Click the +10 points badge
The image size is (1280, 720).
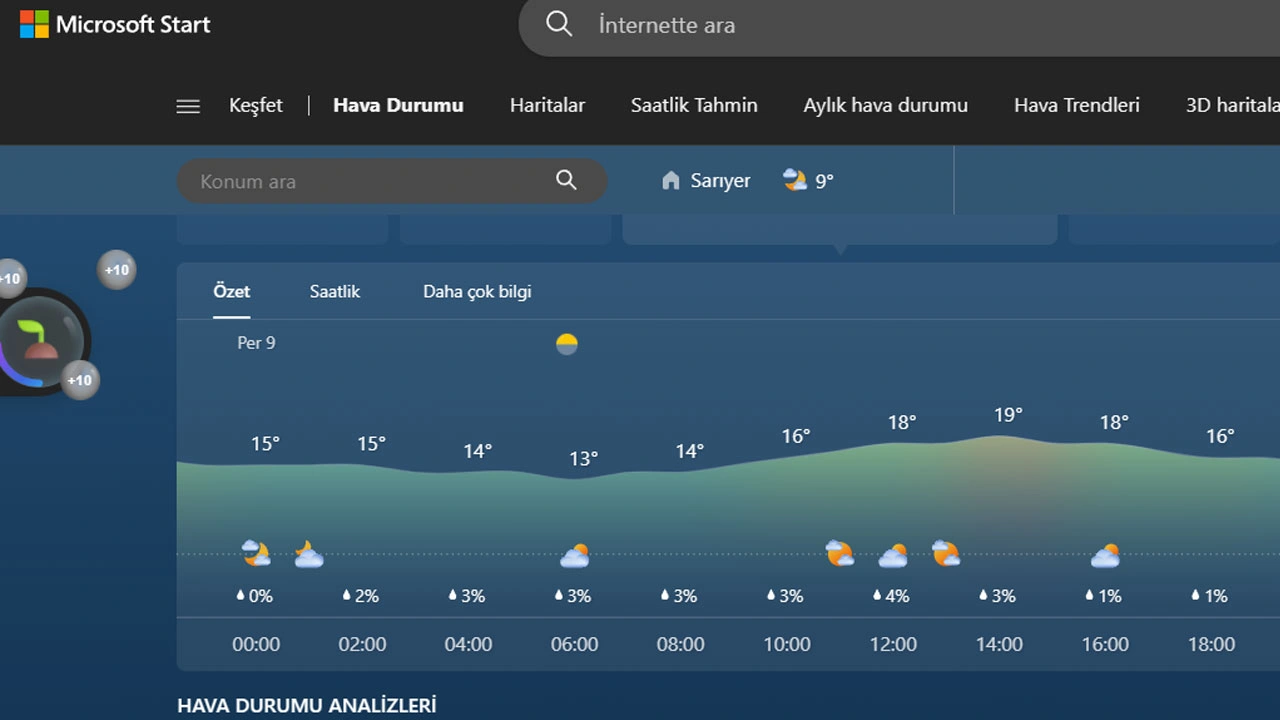point(116,269)
